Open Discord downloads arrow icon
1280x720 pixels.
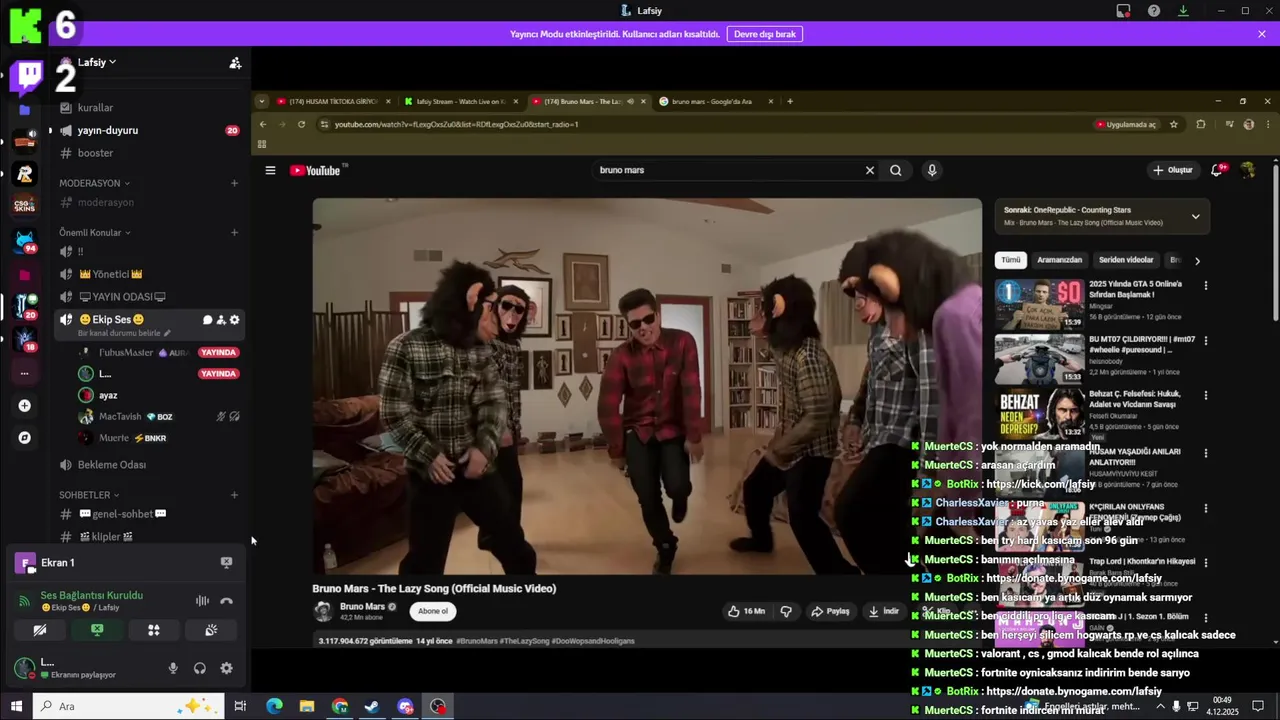point(1183,11)
